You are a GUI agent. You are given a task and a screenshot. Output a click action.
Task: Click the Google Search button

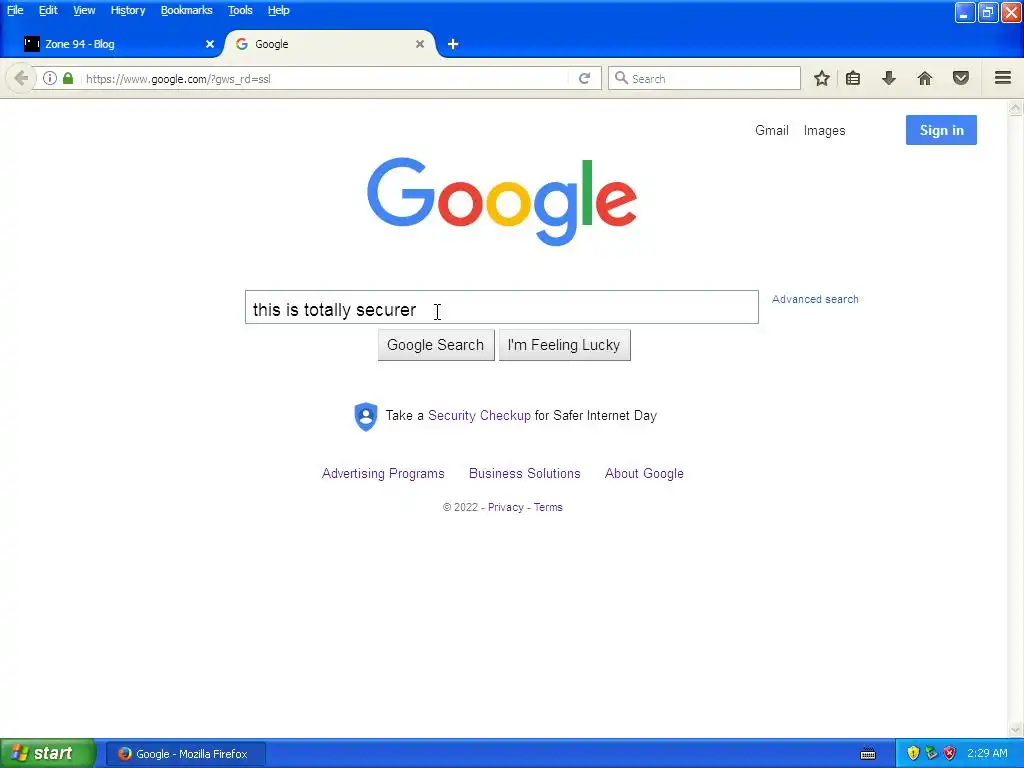[436, 345]
